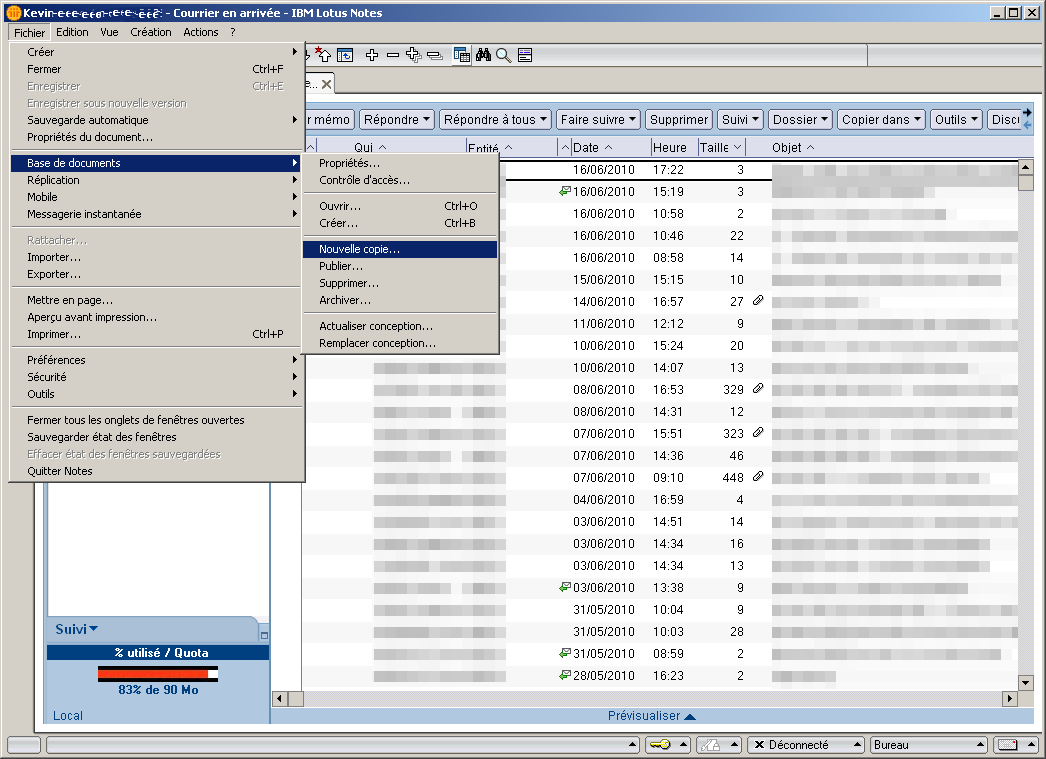Screen dimensions: 1046x759
Task: Click the grayed-out access level icon in status bar
Action: click(709, 744)
